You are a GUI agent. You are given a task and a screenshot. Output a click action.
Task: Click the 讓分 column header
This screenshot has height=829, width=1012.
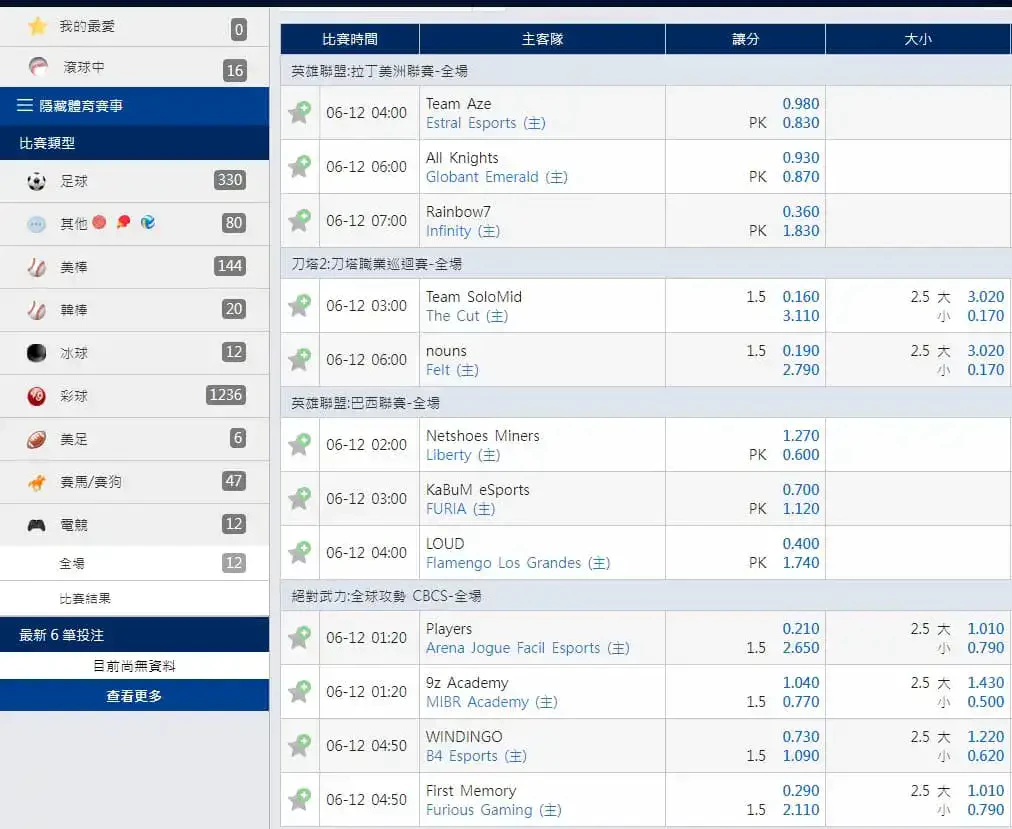pyautogui.click(x=745, y=39)
